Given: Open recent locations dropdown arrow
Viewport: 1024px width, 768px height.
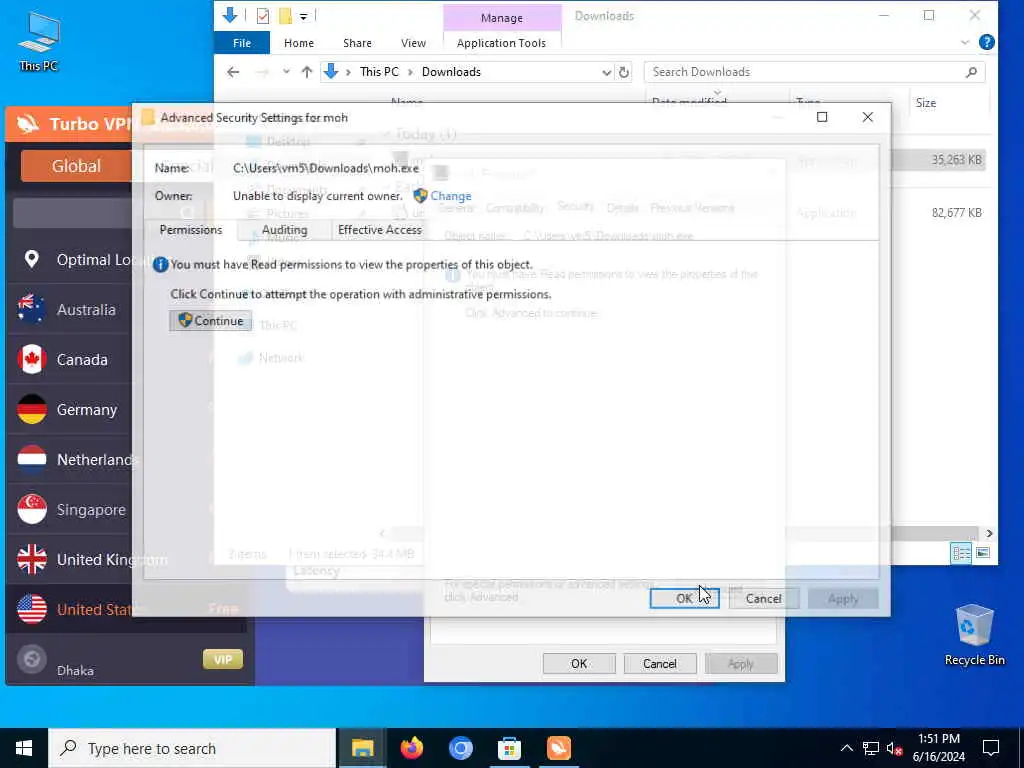Looking at the screenshot, I should [286, 72].
